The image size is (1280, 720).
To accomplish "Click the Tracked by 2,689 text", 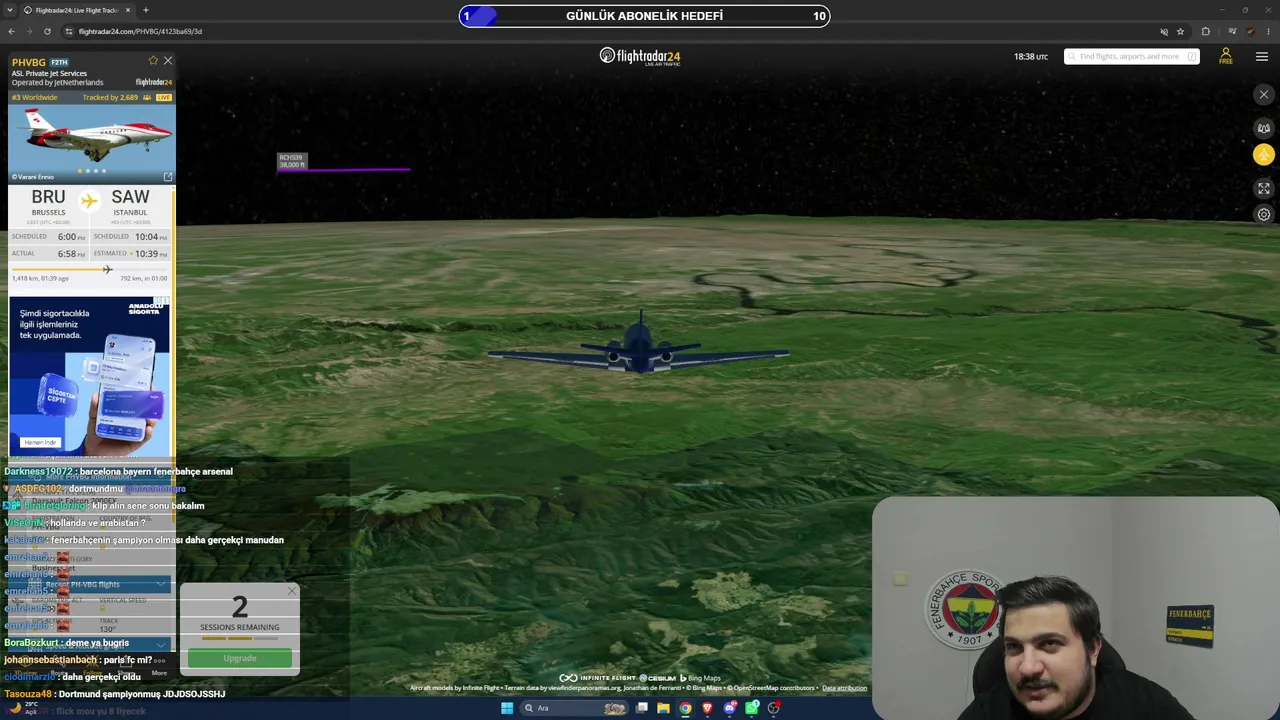I will [x=110, y=97].
